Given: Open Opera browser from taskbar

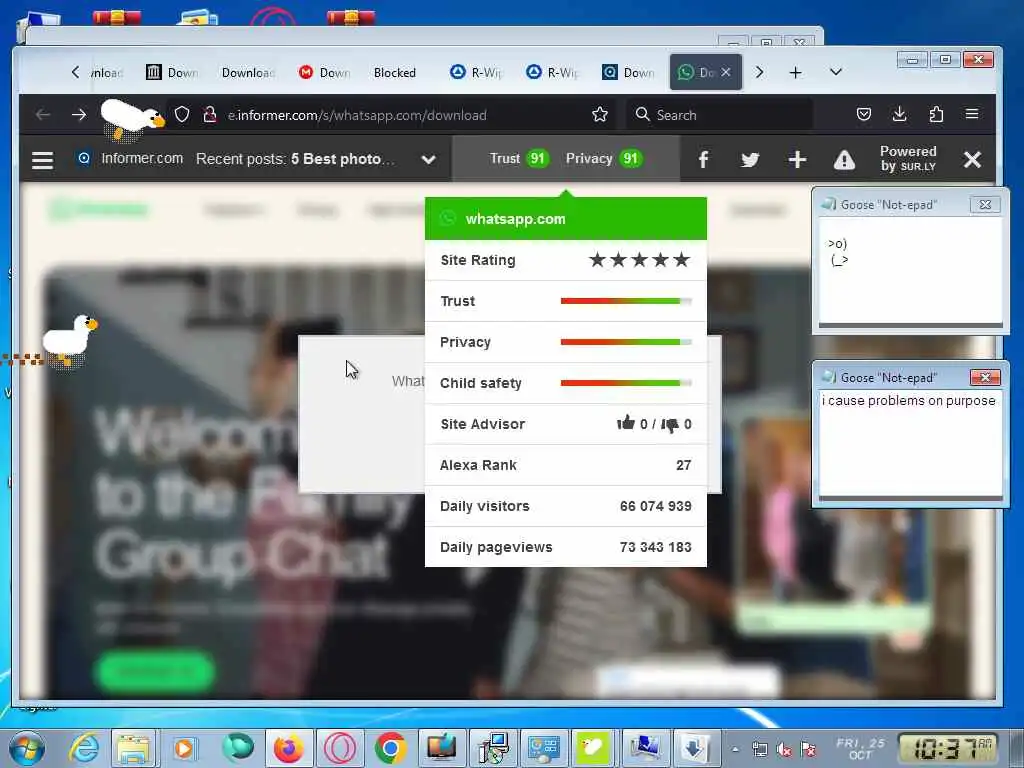Looking at the screenshot, I should [340, 748].
